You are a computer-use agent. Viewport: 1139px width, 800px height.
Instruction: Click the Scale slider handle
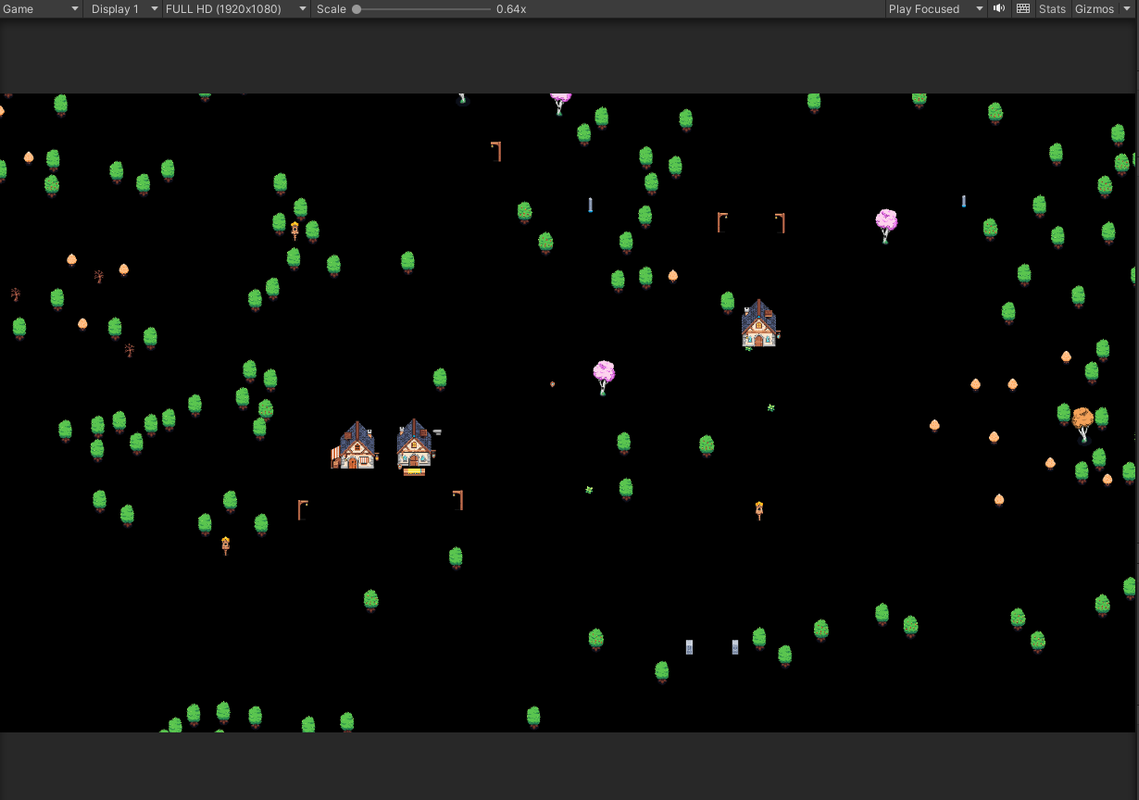tap(357, 9)
